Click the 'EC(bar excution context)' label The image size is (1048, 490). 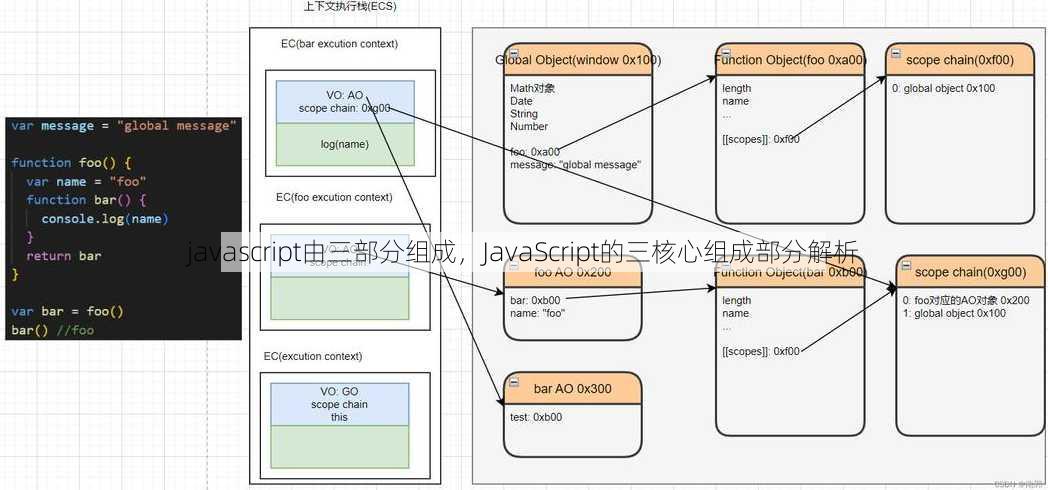pyautogui.click(x=340, y=44)
